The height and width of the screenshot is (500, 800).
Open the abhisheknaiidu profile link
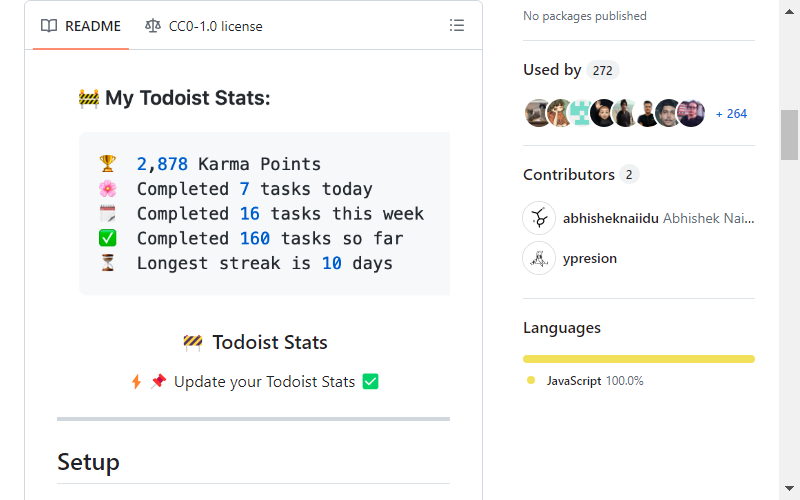click(x=611, y=218)
